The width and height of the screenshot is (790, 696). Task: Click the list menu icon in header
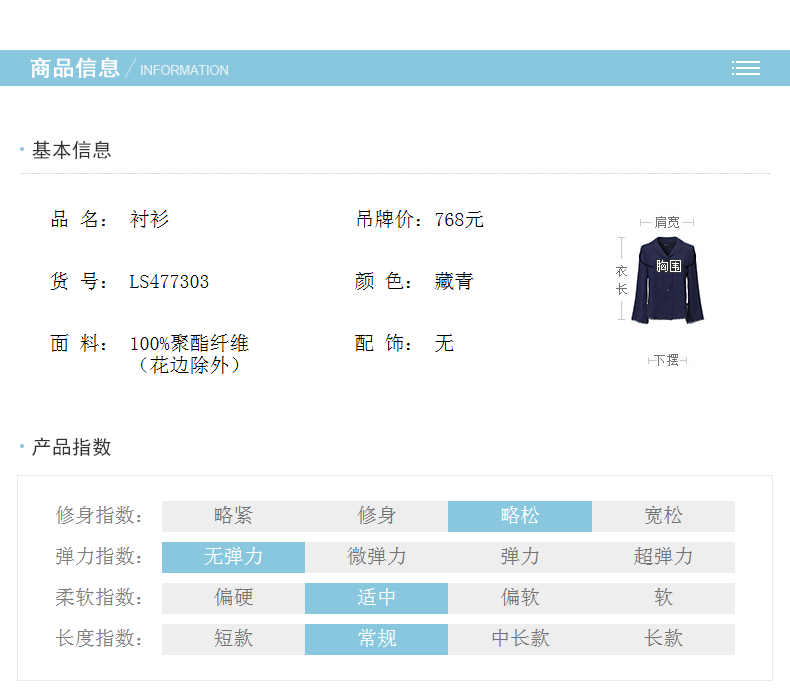tap(745, 68)
